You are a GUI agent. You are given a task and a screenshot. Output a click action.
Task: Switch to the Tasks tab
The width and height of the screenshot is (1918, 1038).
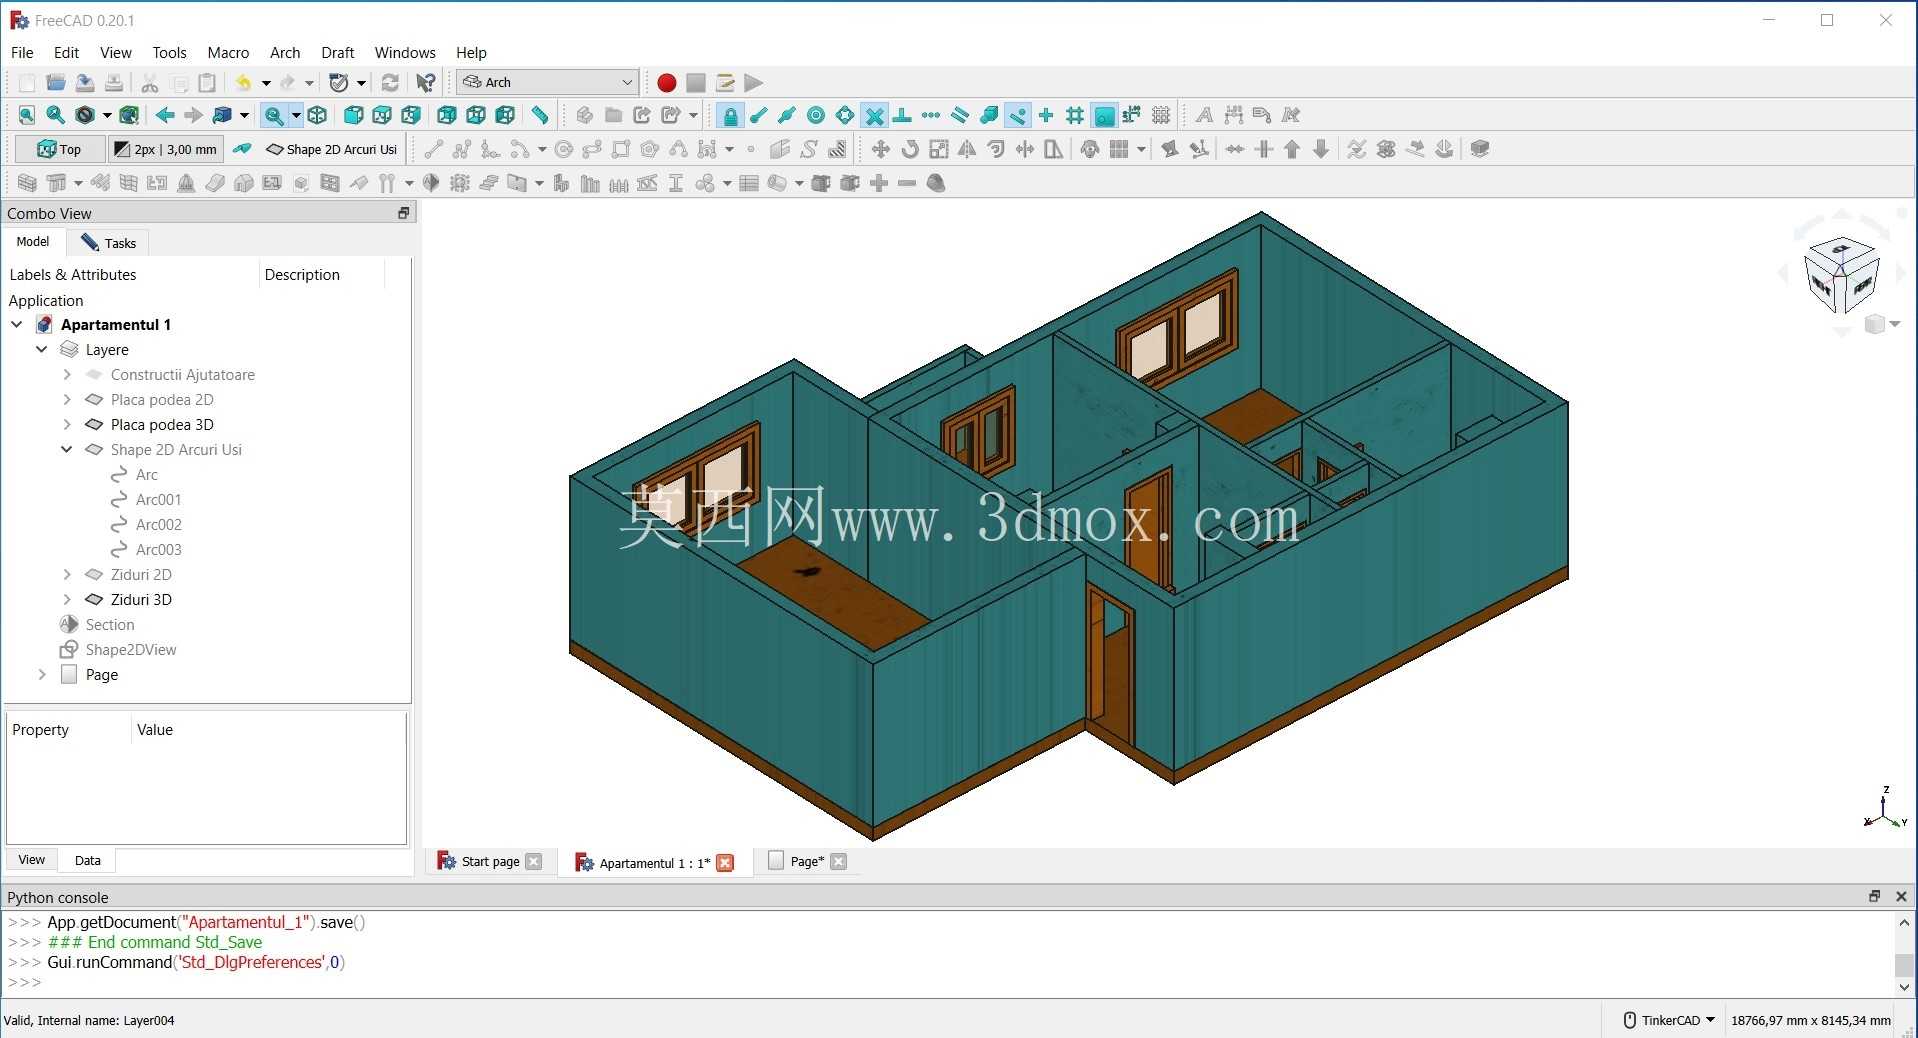pos(108,242)
